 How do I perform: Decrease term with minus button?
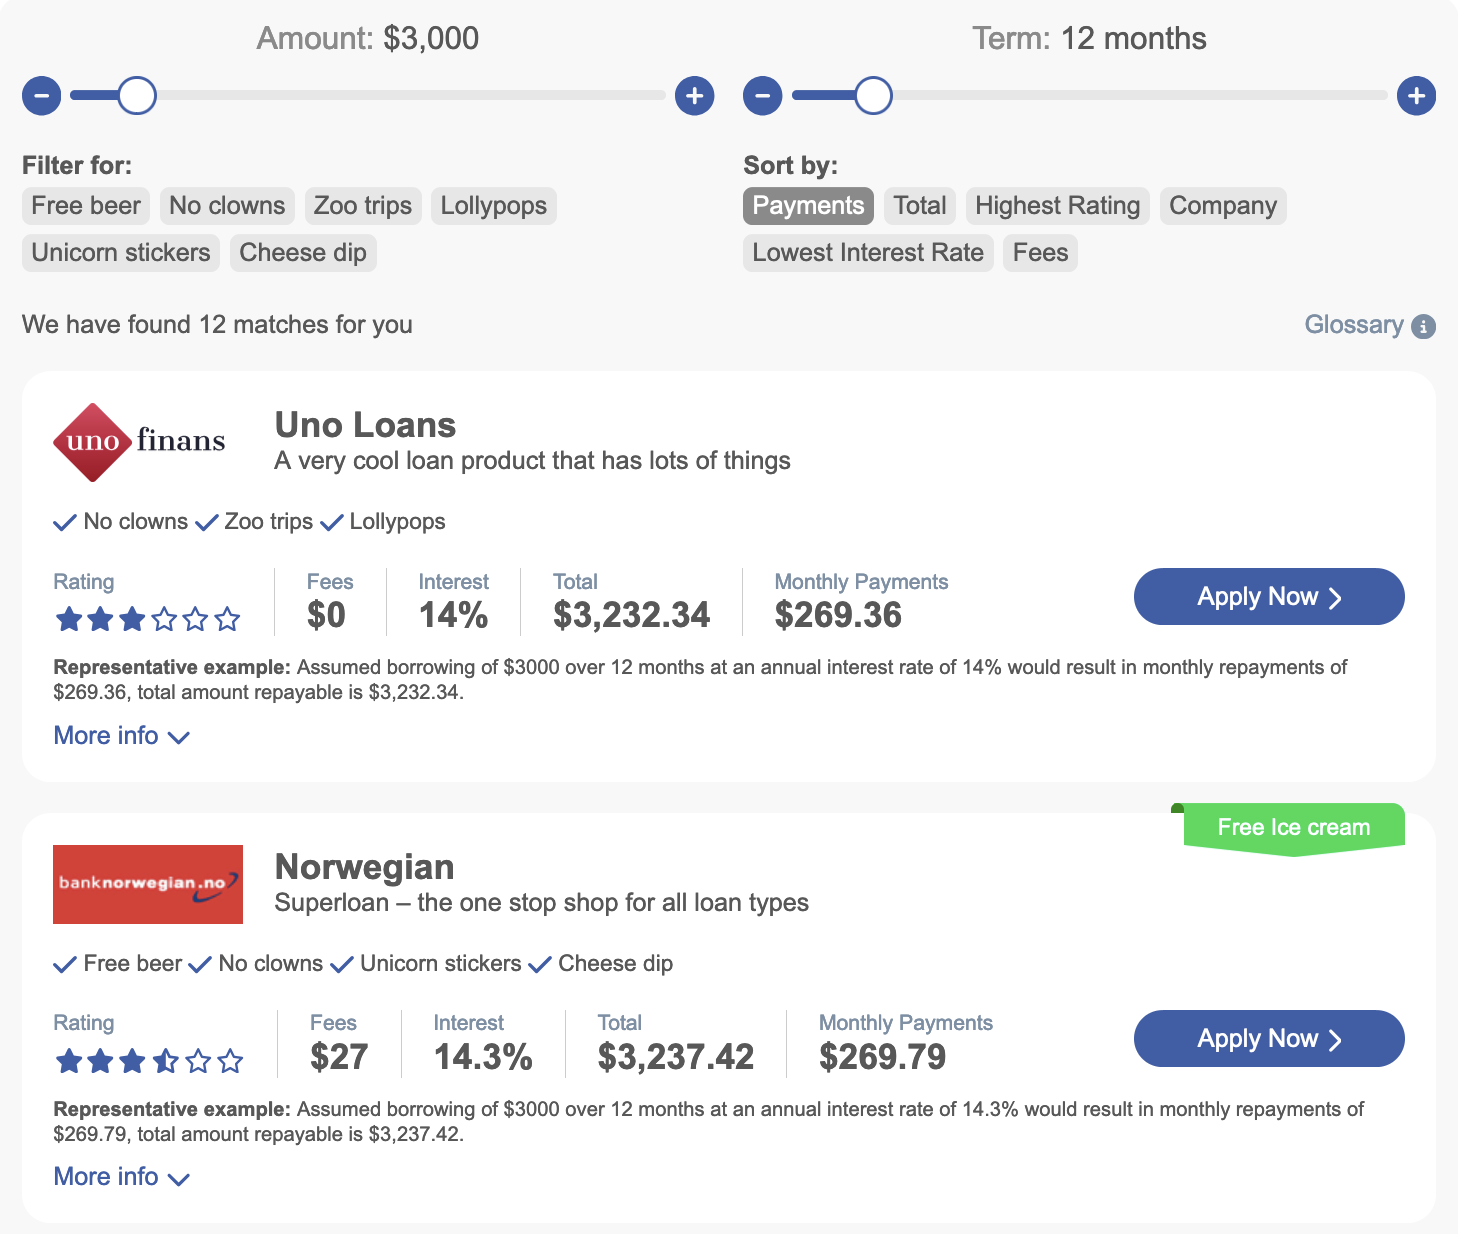pyautogui.click(x=763, y=96)
